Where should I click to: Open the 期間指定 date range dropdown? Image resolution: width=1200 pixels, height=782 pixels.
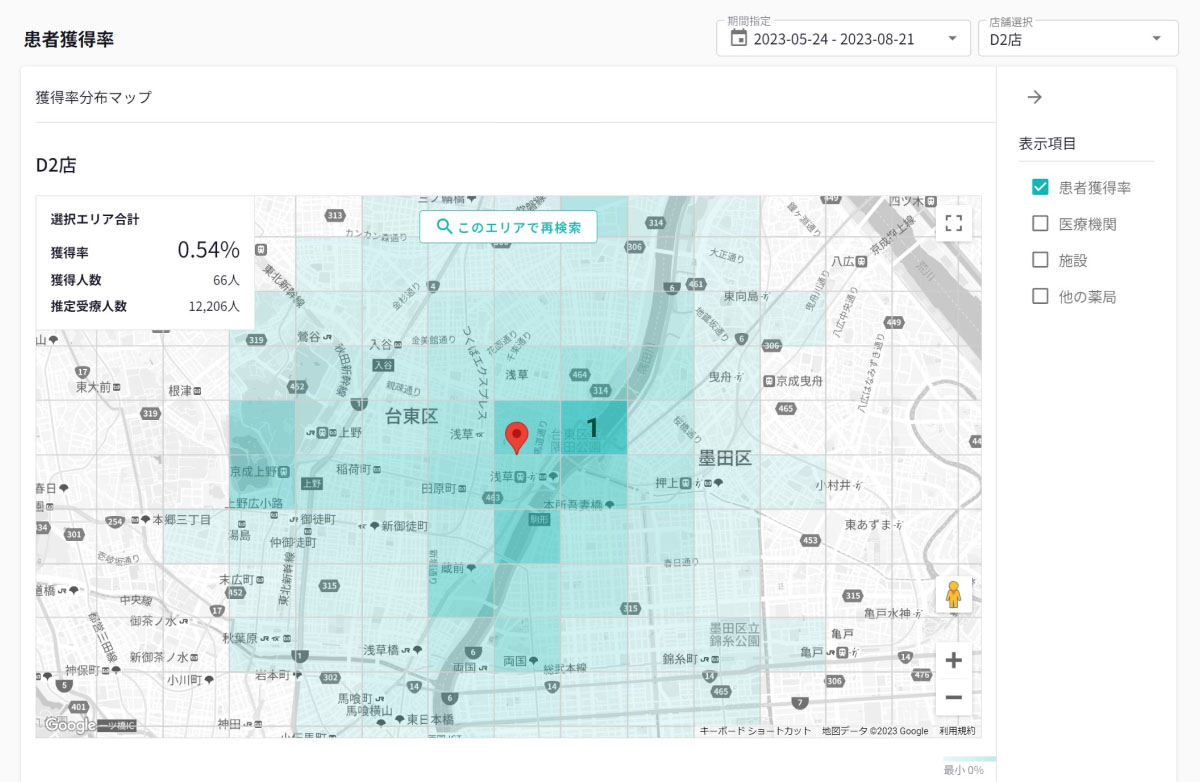[842, 39]
